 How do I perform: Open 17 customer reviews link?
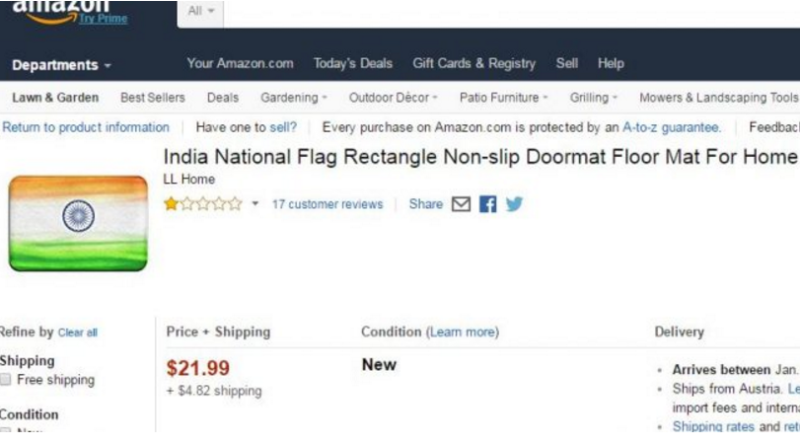point(327,204)
